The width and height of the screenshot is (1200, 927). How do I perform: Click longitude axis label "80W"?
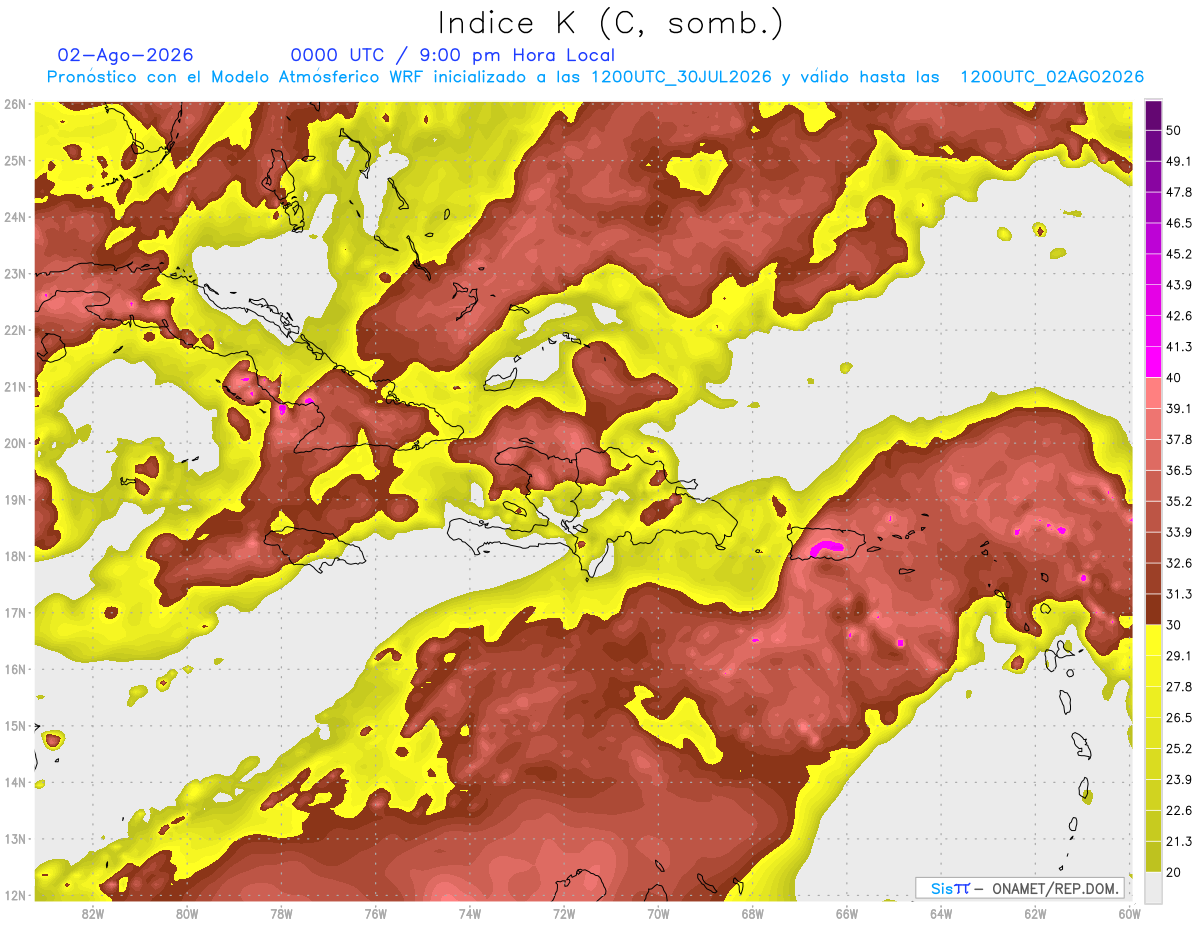pyautogui.click(x=187, y=914)
